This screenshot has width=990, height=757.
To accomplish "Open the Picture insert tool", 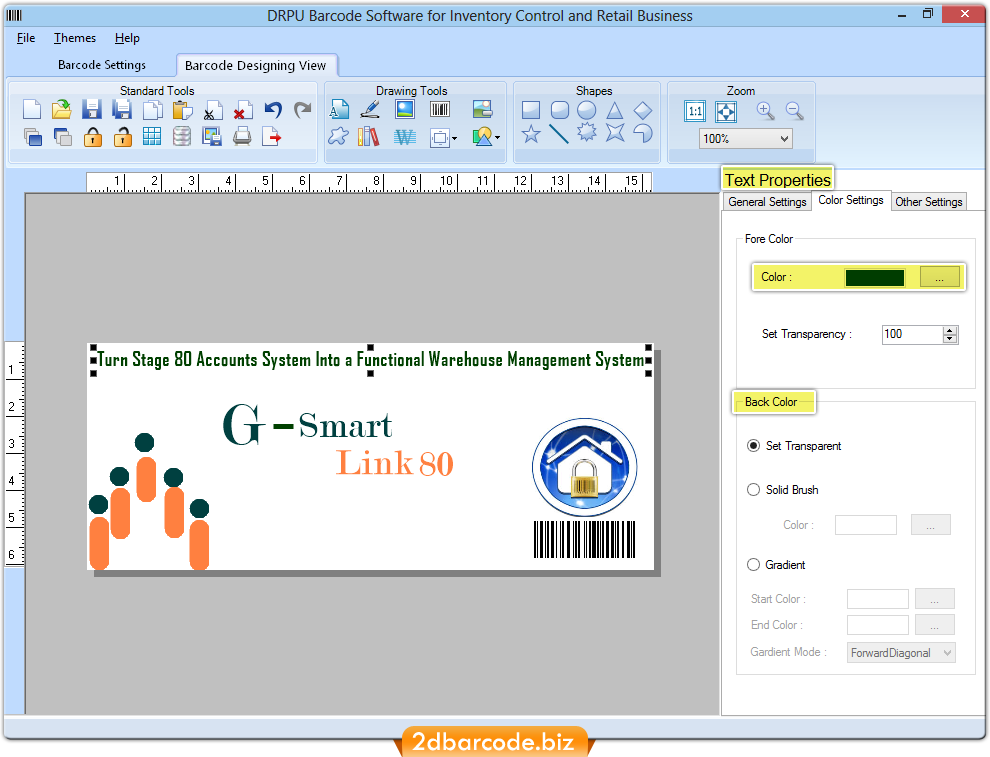I will (404, 108).
